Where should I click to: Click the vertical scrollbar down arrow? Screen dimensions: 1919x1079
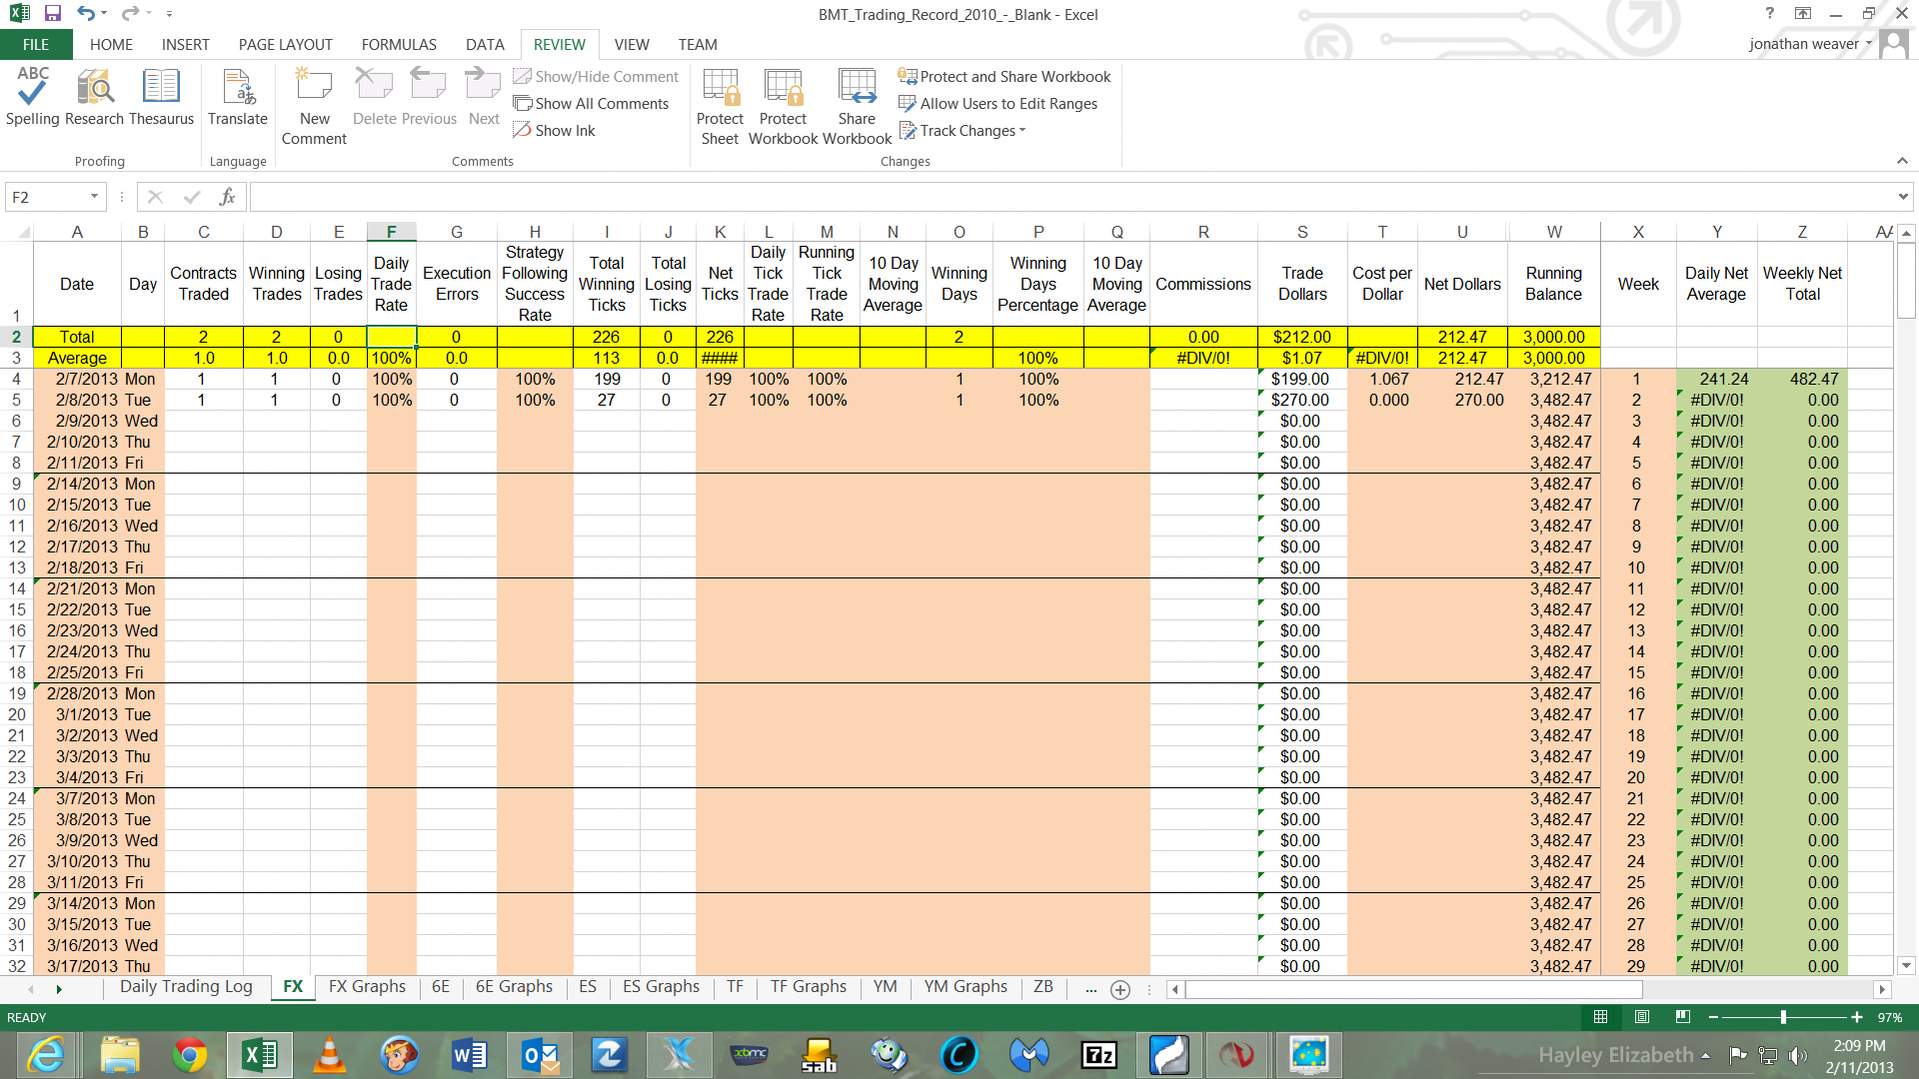[x=1906, y=966]
